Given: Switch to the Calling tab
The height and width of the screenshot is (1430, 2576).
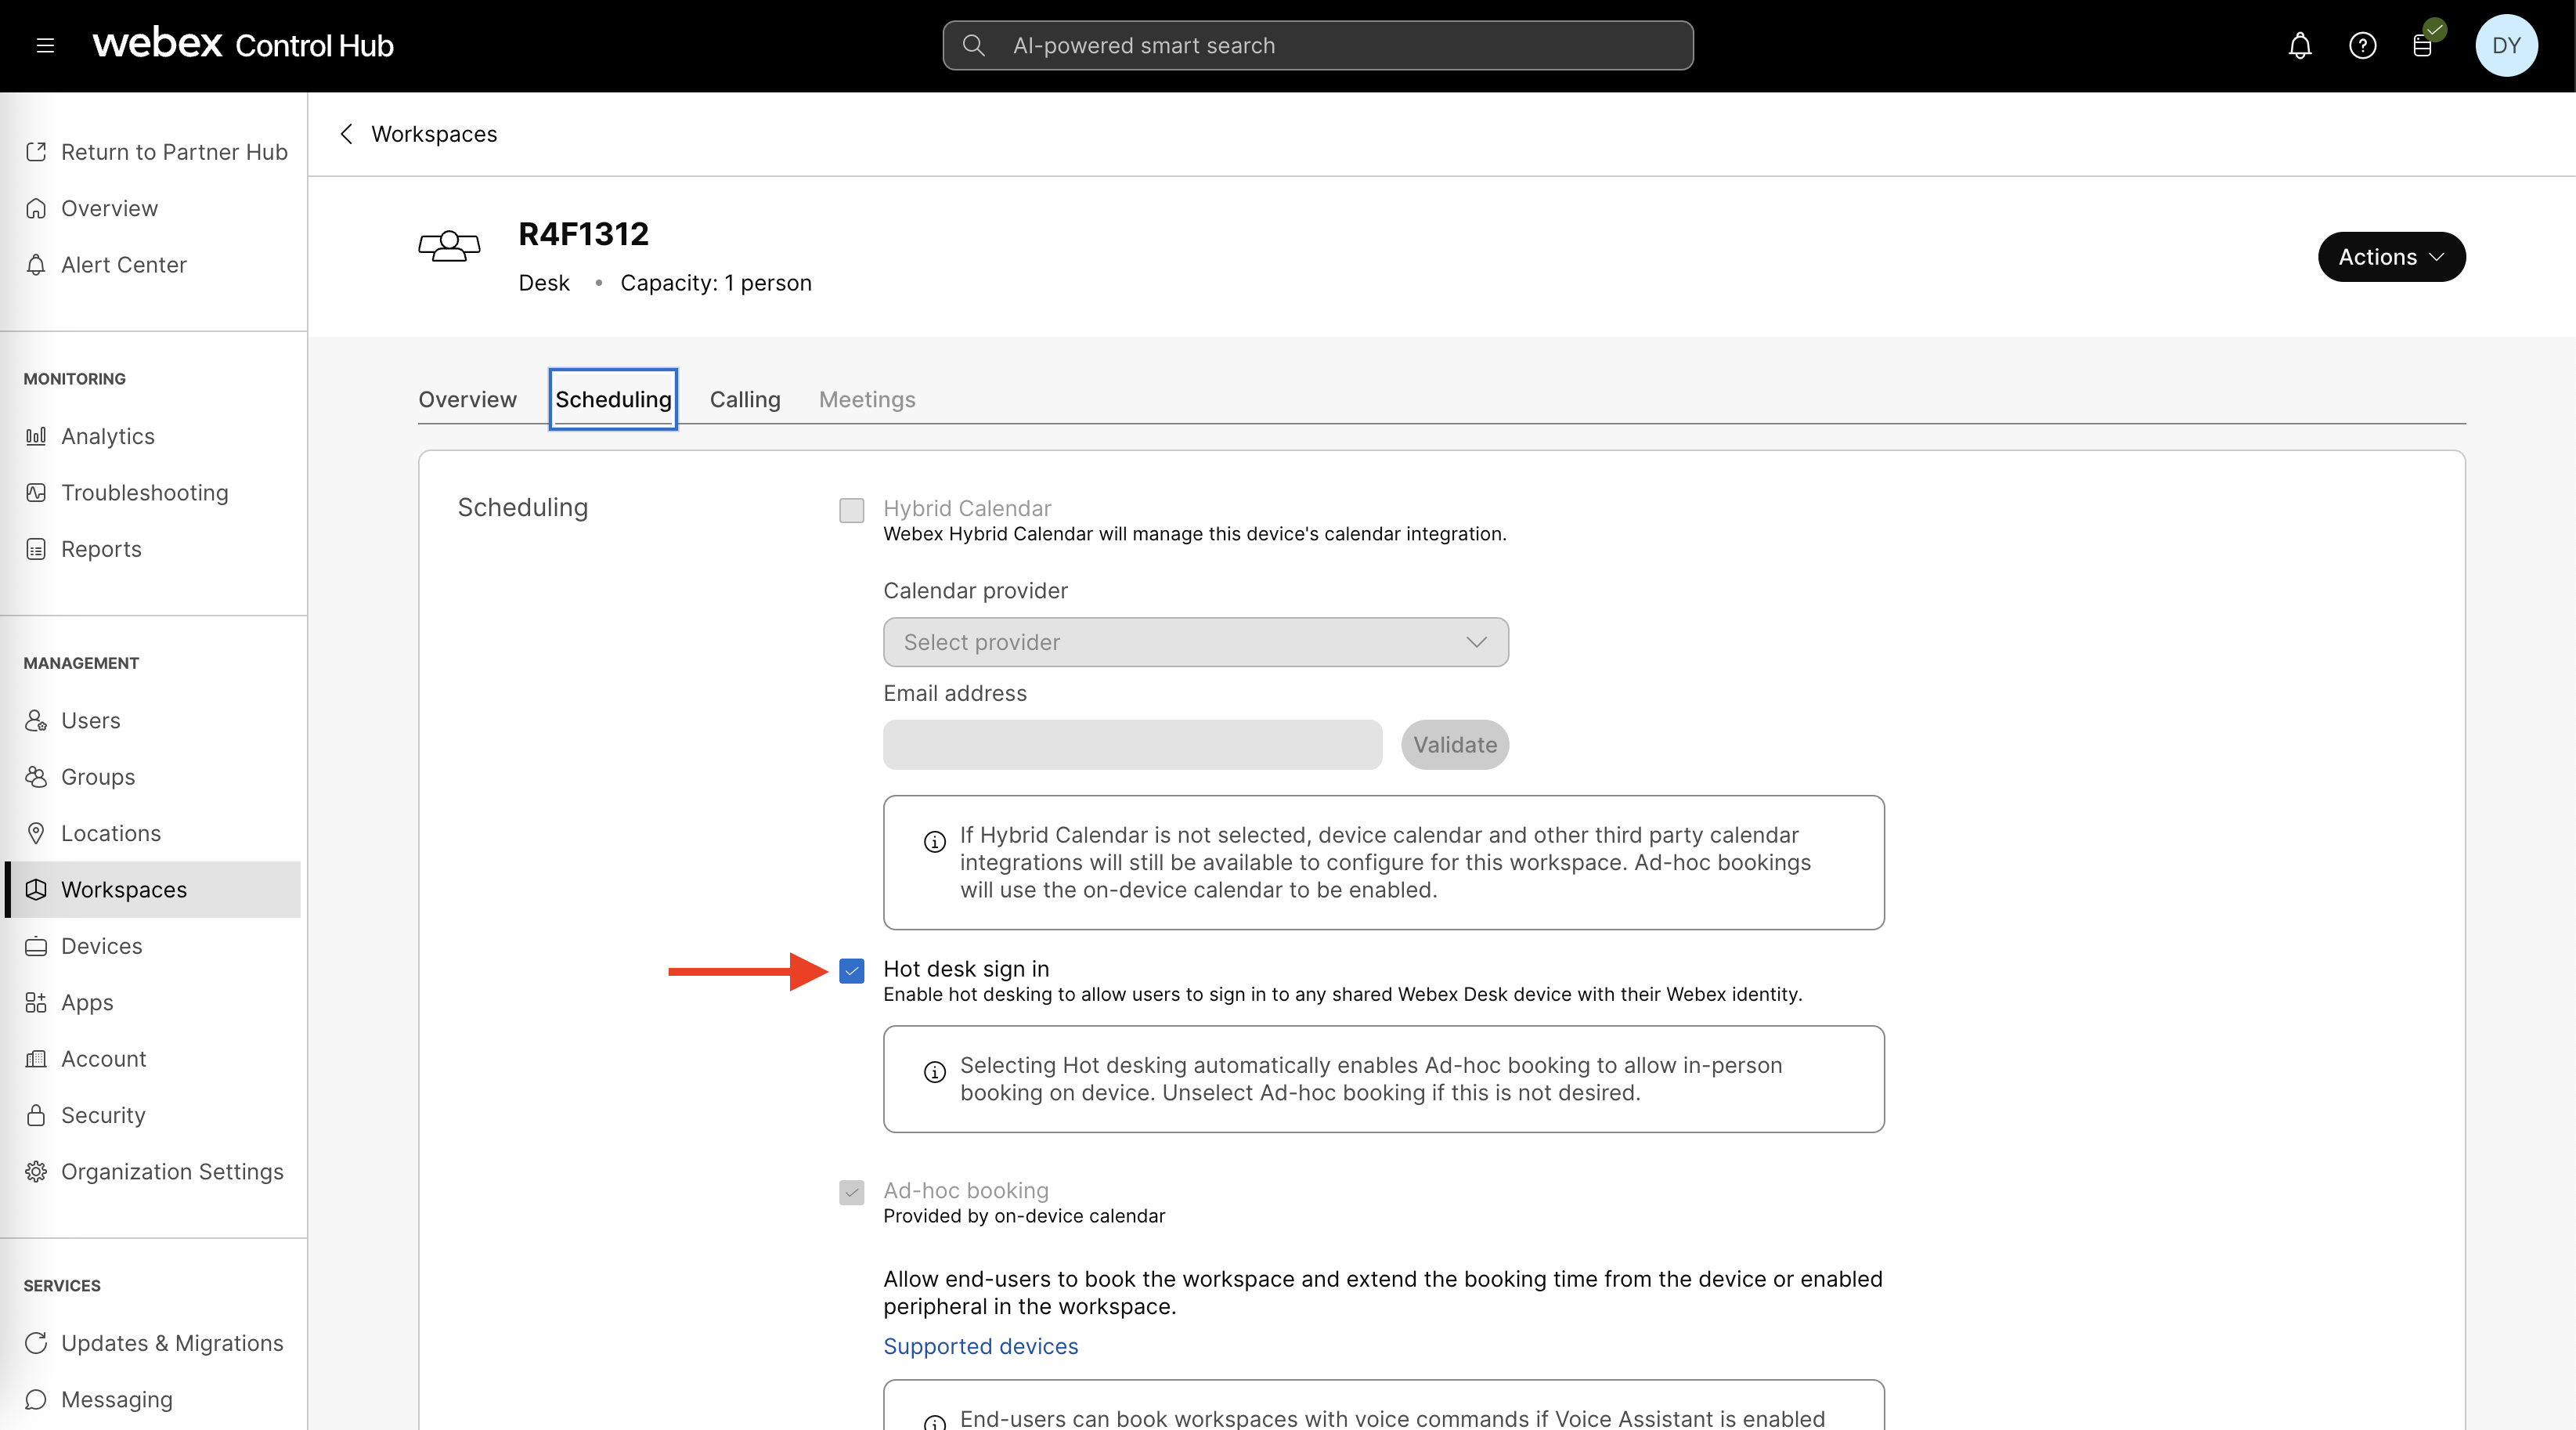Looking at the screenshot, I should tap(744, 399).
